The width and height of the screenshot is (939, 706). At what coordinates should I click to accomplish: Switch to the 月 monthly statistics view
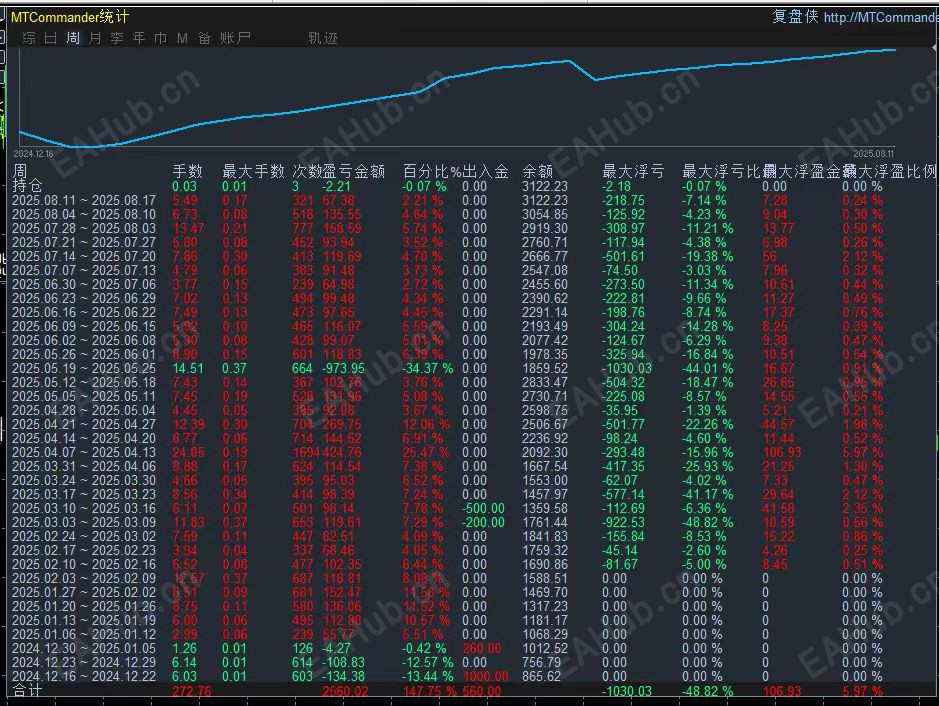pos(95,37)
